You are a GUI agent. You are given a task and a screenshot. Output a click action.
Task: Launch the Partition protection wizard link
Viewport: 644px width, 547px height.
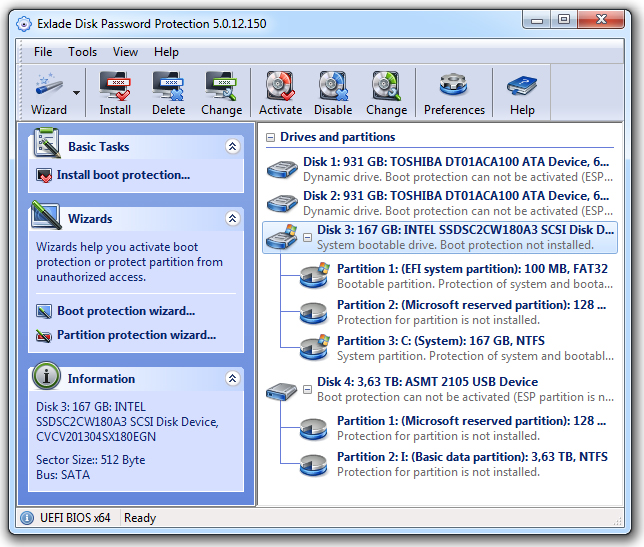pos(136,335)
